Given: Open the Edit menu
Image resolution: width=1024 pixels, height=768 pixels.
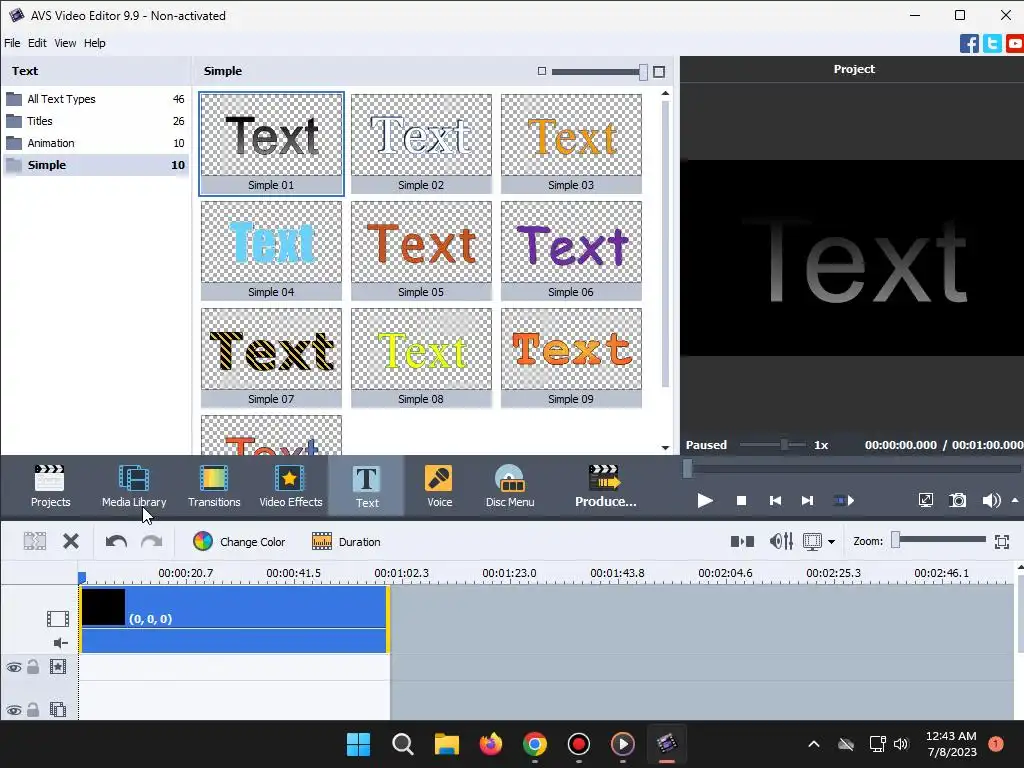Looking at the screenshot, I should pos(37,43).
